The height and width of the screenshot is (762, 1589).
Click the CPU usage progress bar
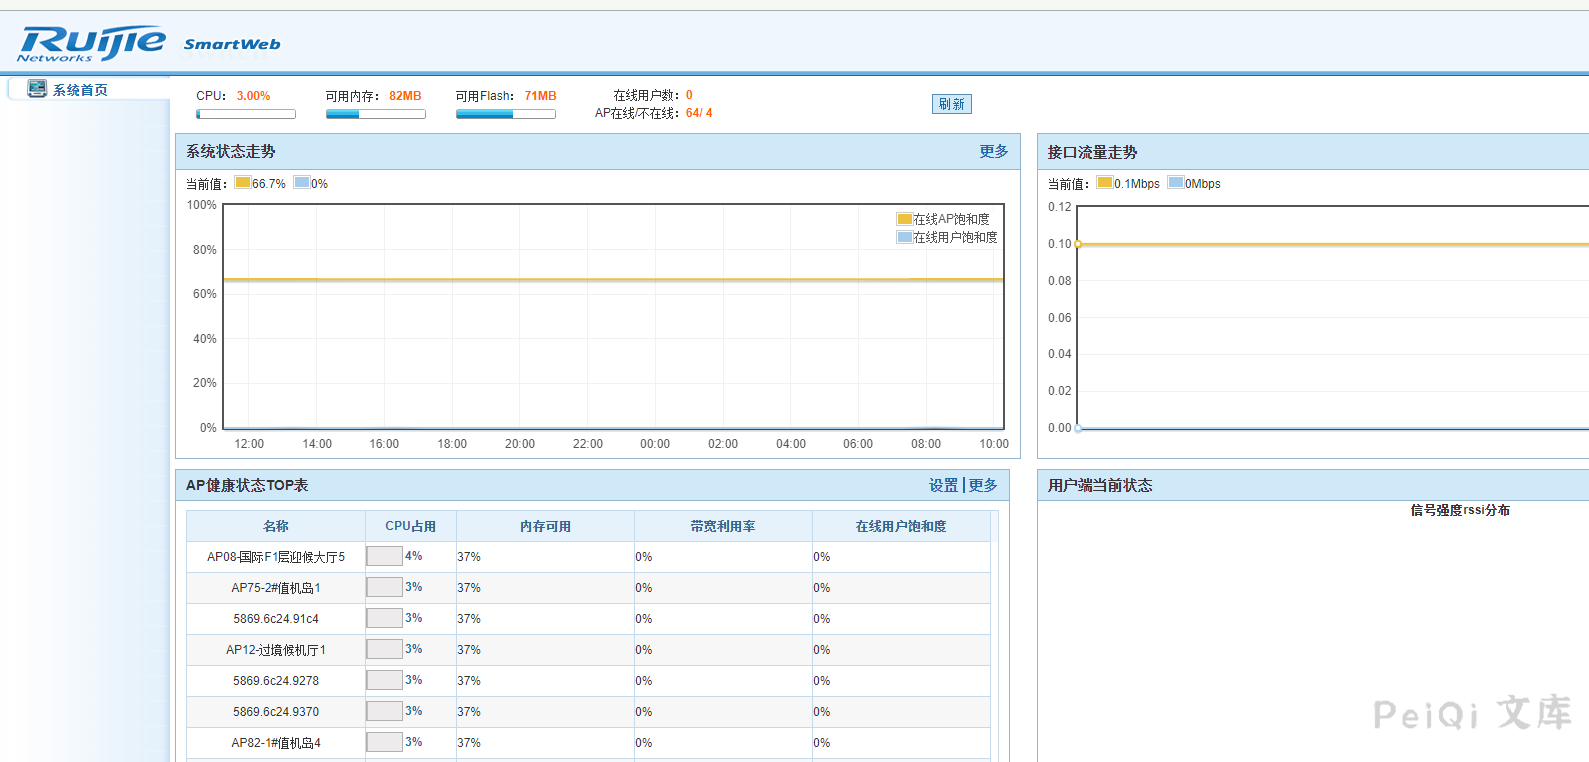pos(246,114)
